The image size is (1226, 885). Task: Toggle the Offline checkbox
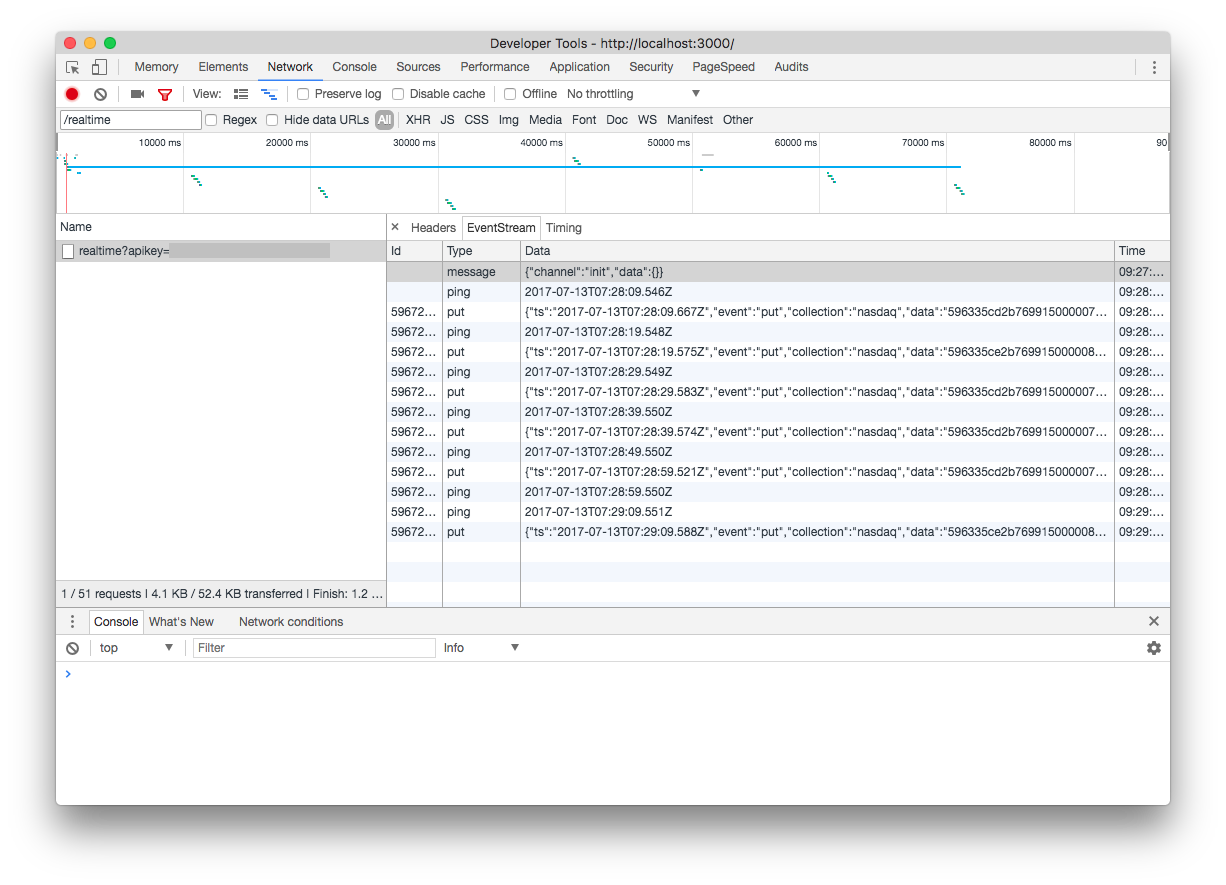[x=510, y=94]
